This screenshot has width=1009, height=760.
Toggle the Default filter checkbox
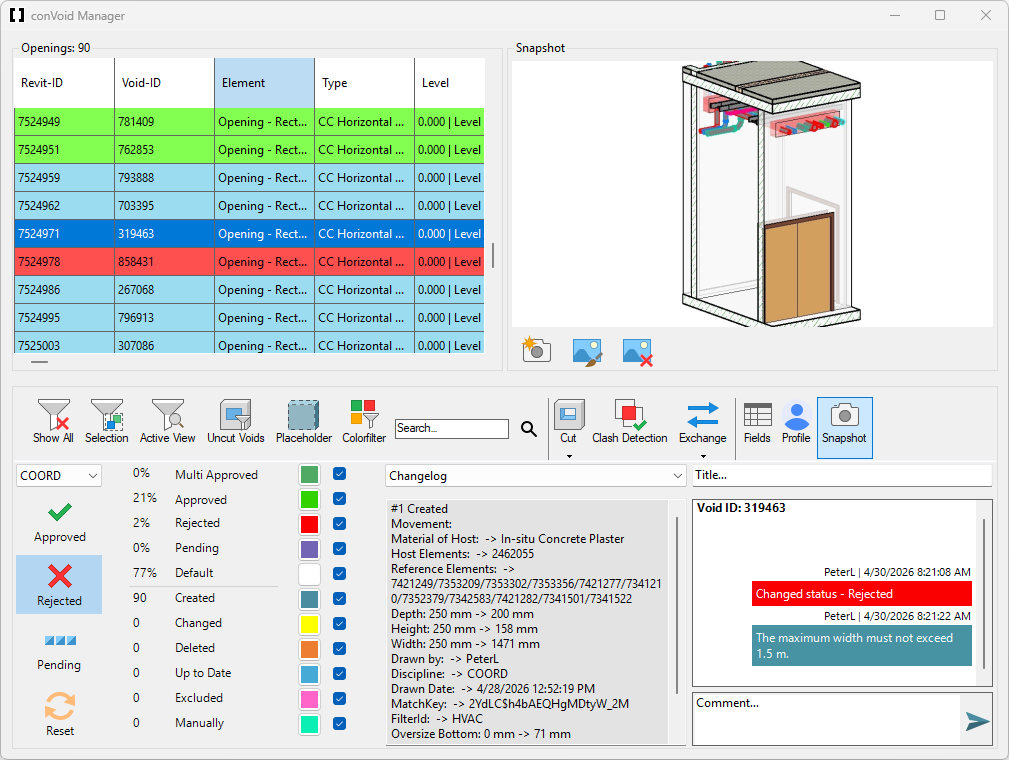(x=340, y=573)
